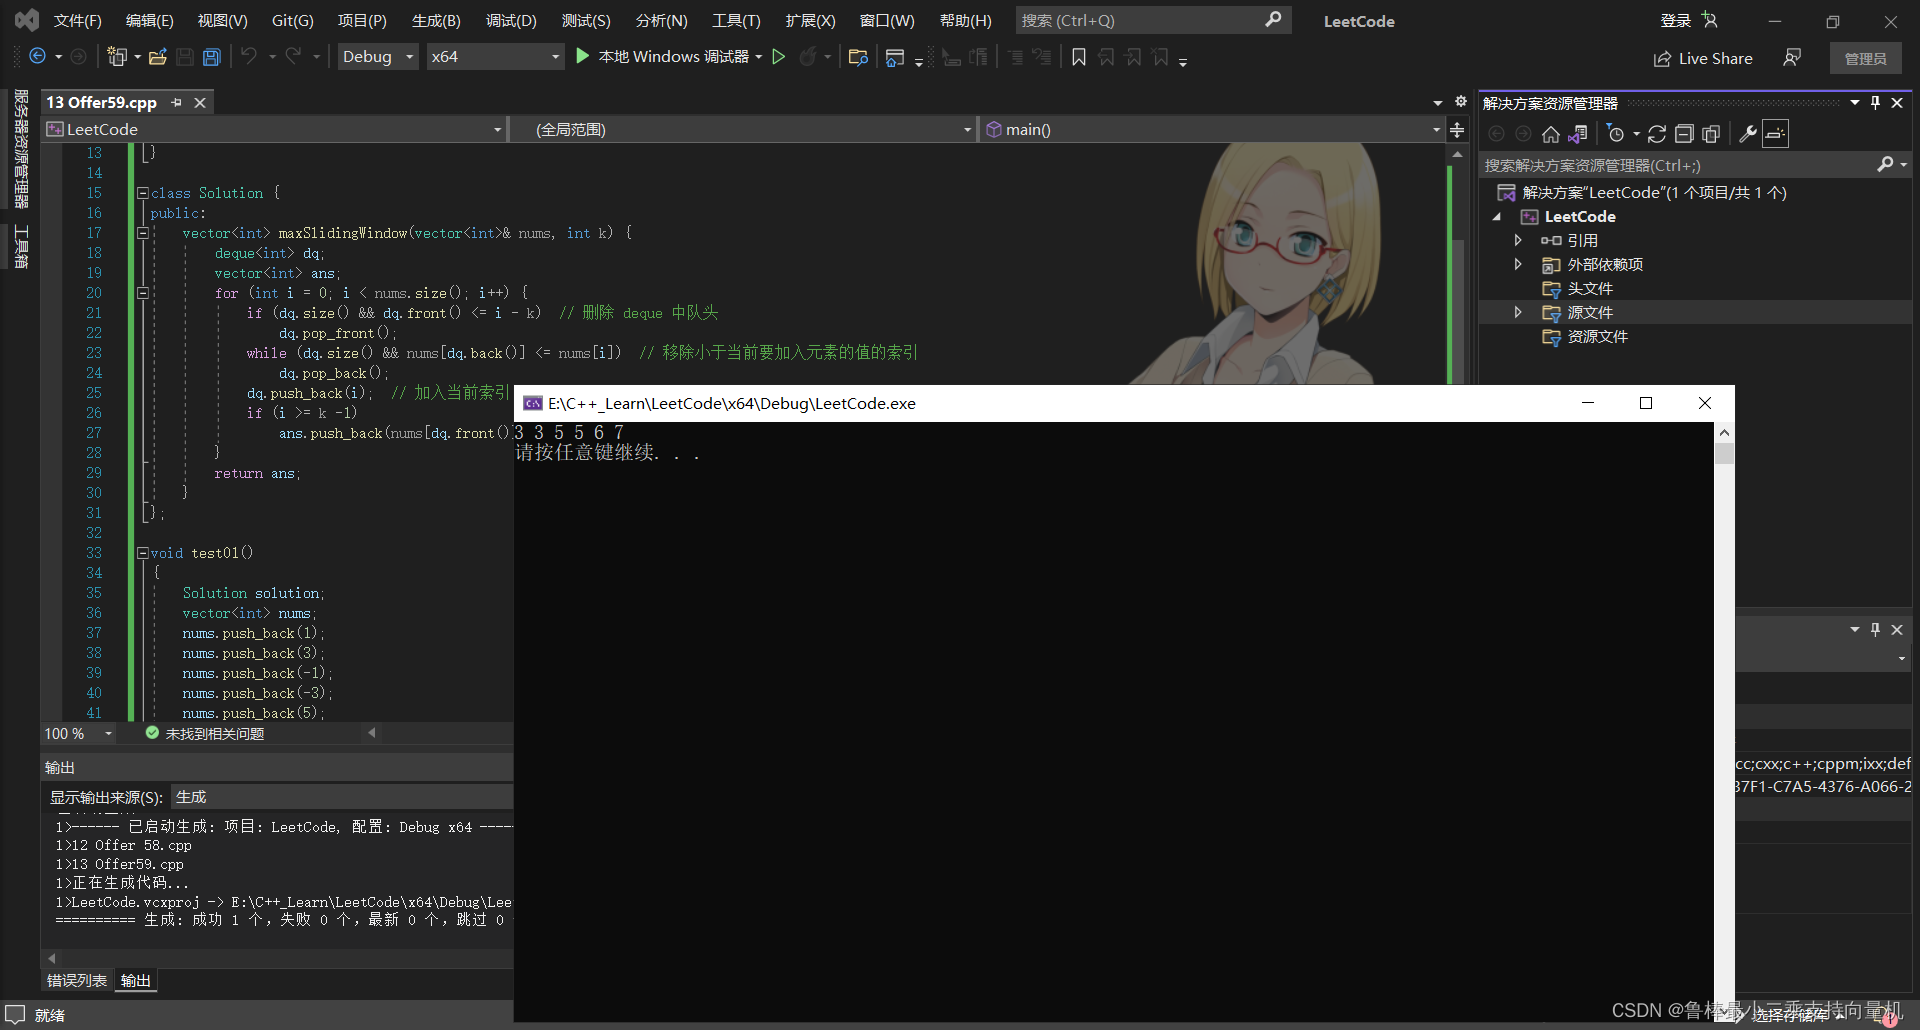Click the feedback person icon near Live Share

[1792, 58]
